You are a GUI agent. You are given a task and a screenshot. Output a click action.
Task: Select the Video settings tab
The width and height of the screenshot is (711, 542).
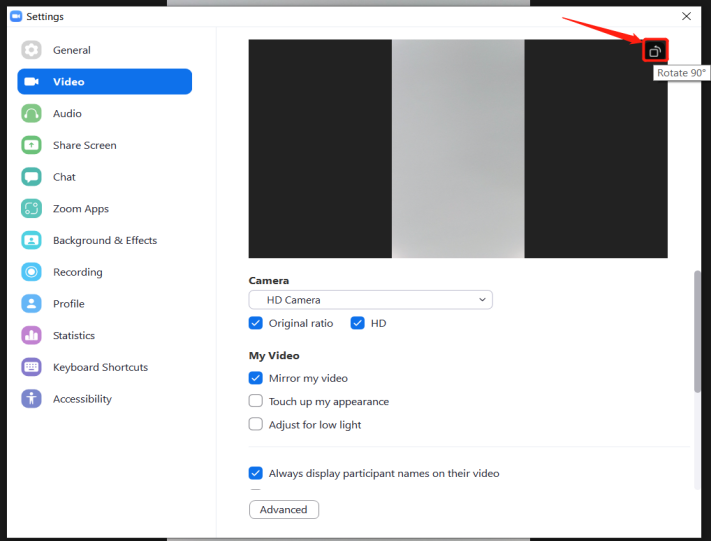click(x=104, y=82)
